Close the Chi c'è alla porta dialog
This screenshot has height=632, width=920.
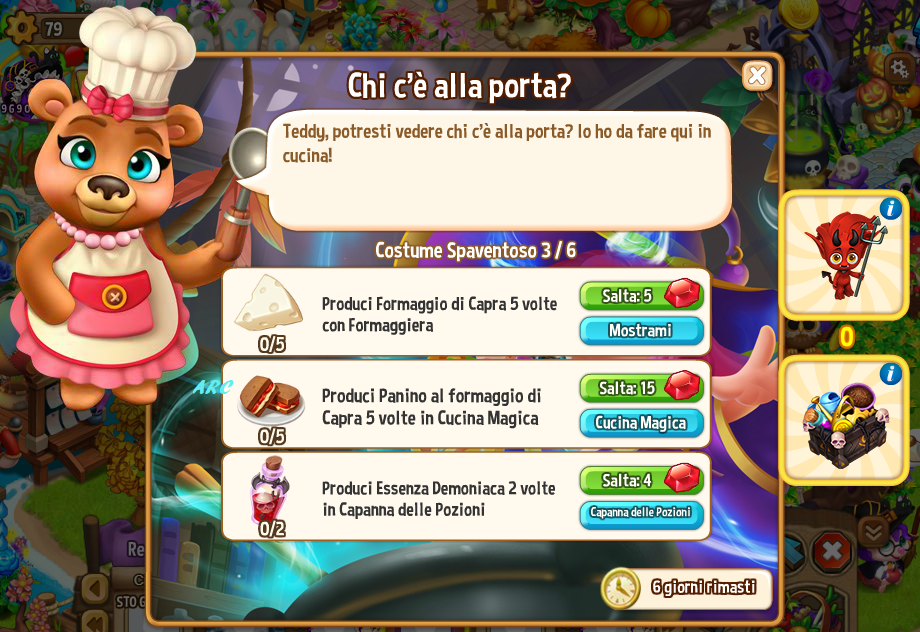click(x=757, y=76)
